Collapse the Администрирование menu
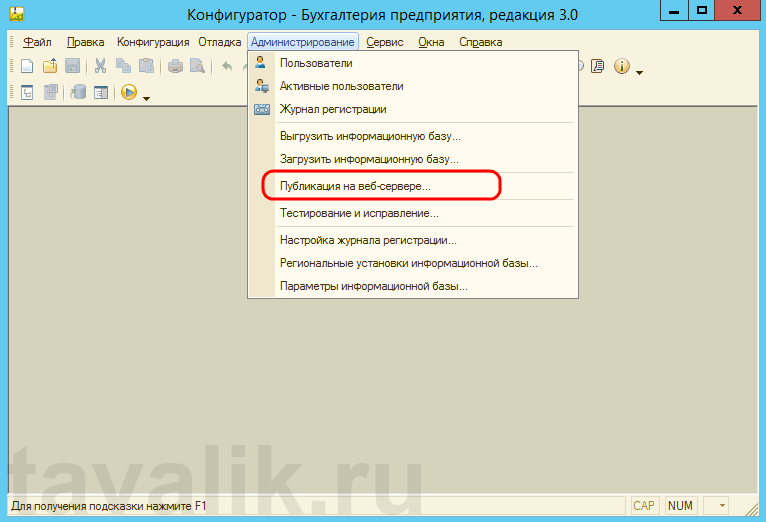 (x=303, y=42)
